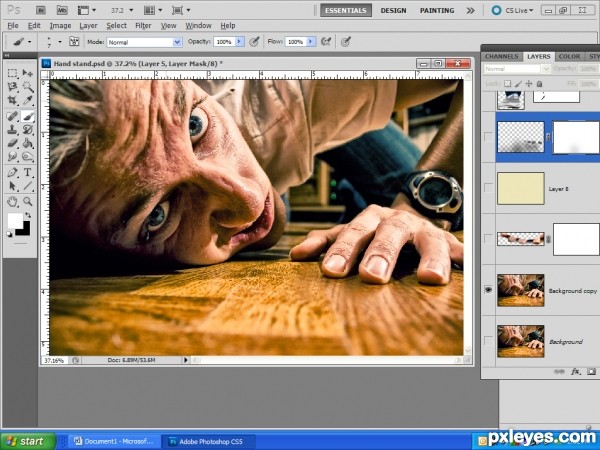
Task: Select the Lasso tool
Action: 12,87
